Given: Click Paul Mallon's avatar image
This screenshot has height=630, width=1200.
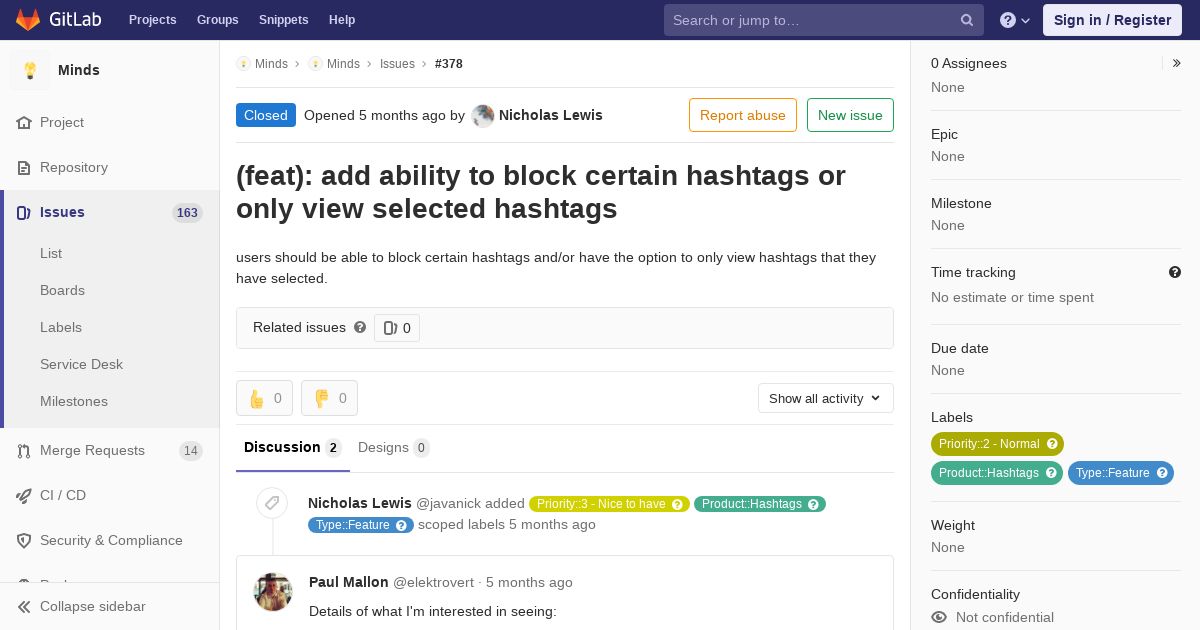Looking at the screenshot, I should point(273,592).
